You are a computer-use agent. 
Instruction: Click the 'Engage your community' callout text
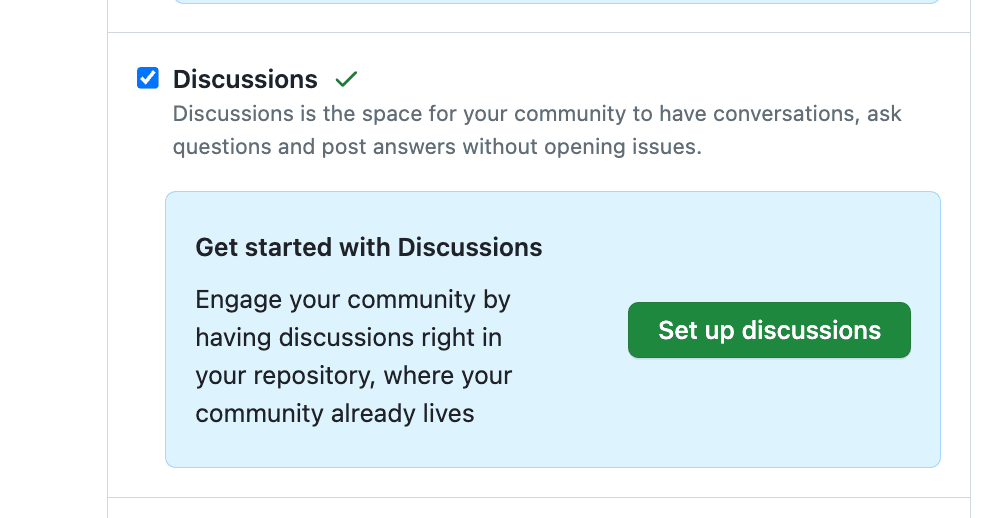pyautogui.click(x=353, y=300)
